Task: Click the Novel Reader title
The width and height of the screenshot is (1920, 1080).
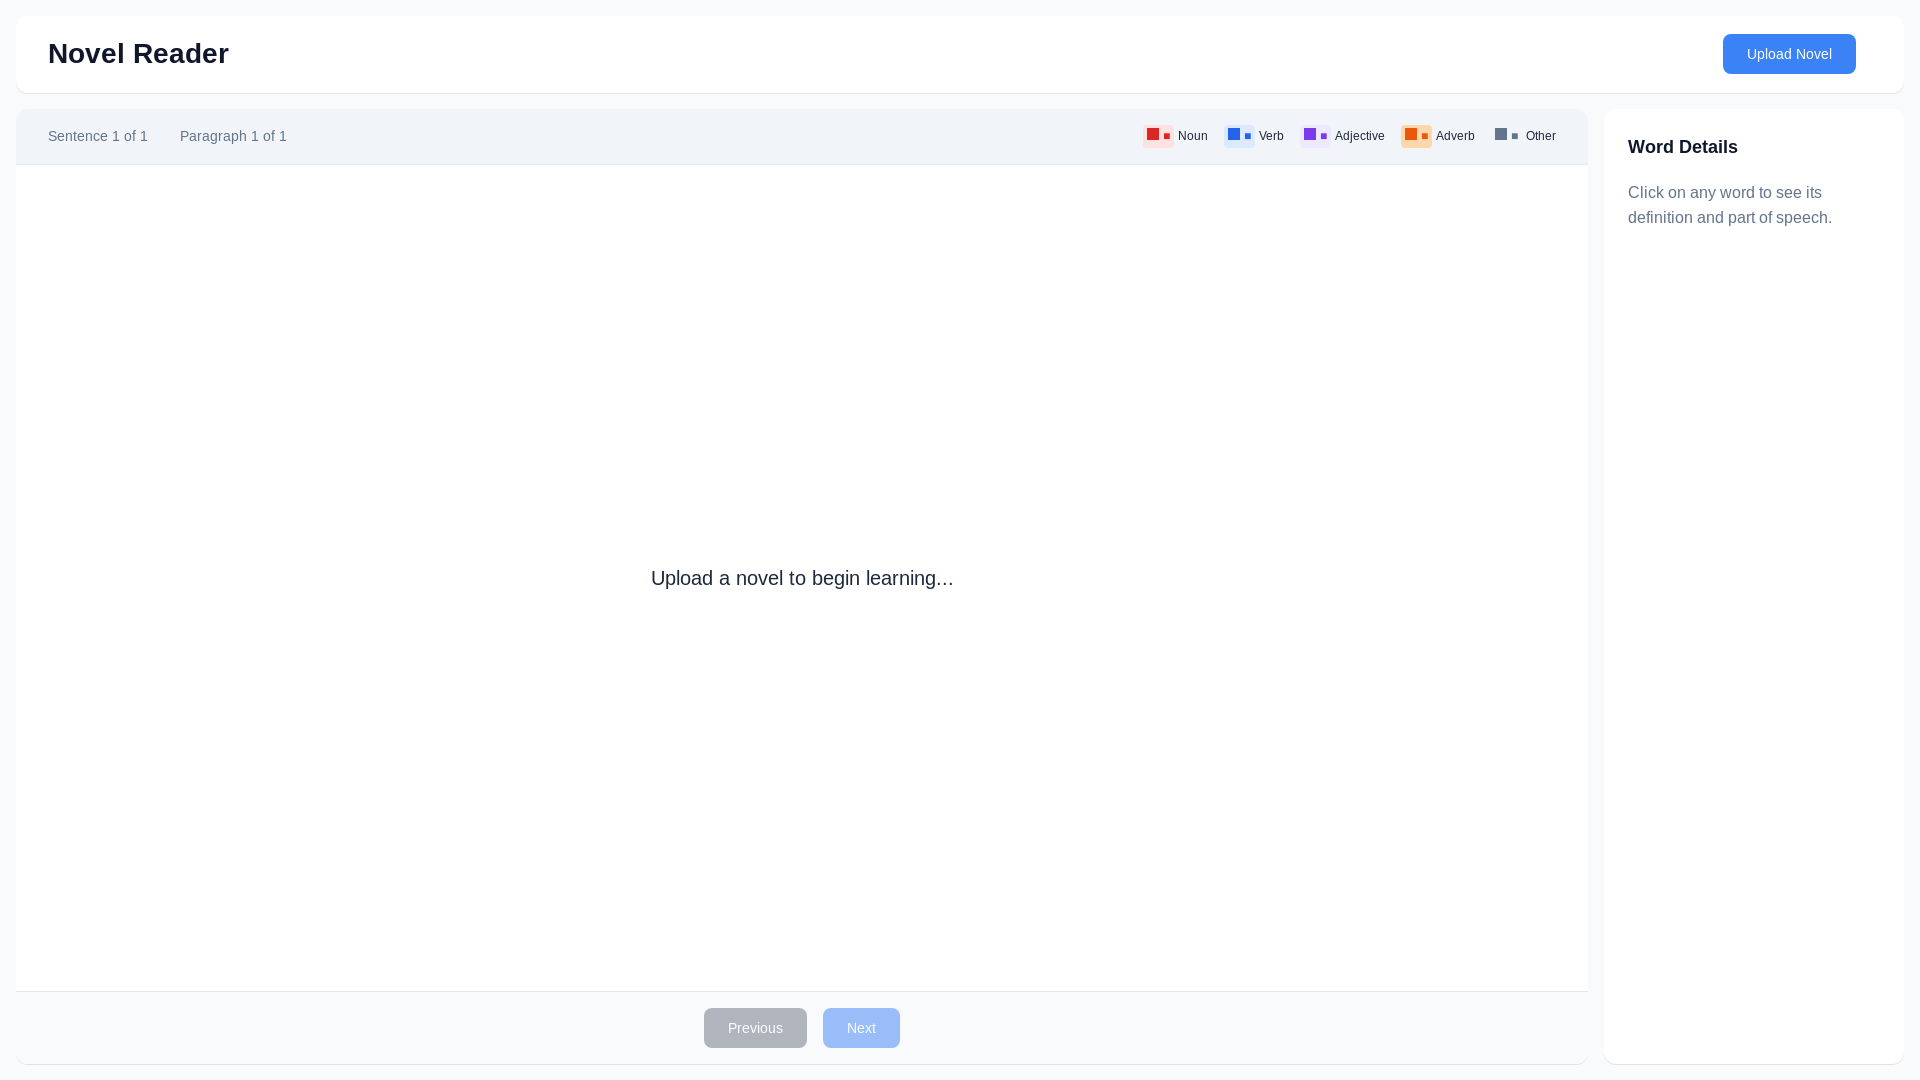Action: pos(138,54)
